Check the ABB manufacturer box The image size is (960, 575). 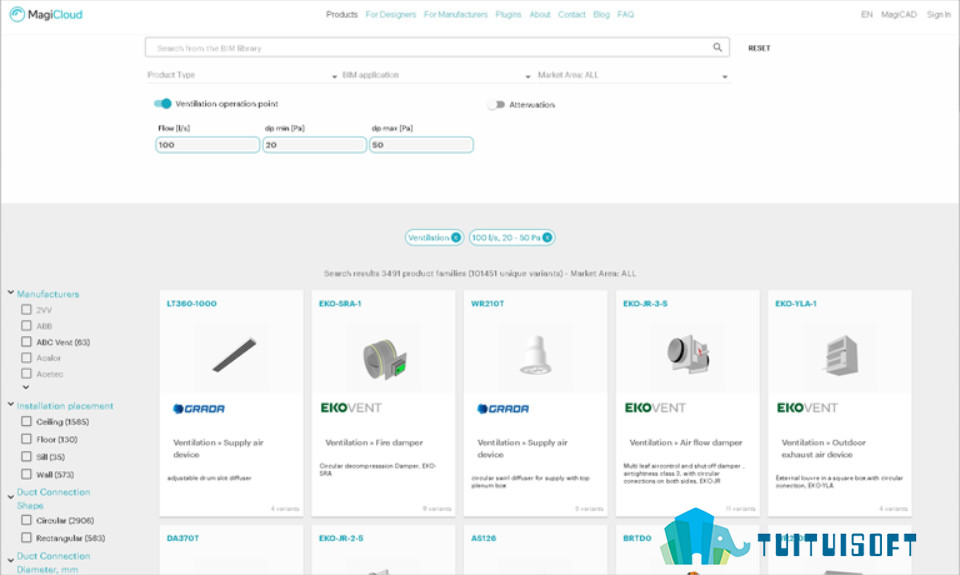click(26, 326)
